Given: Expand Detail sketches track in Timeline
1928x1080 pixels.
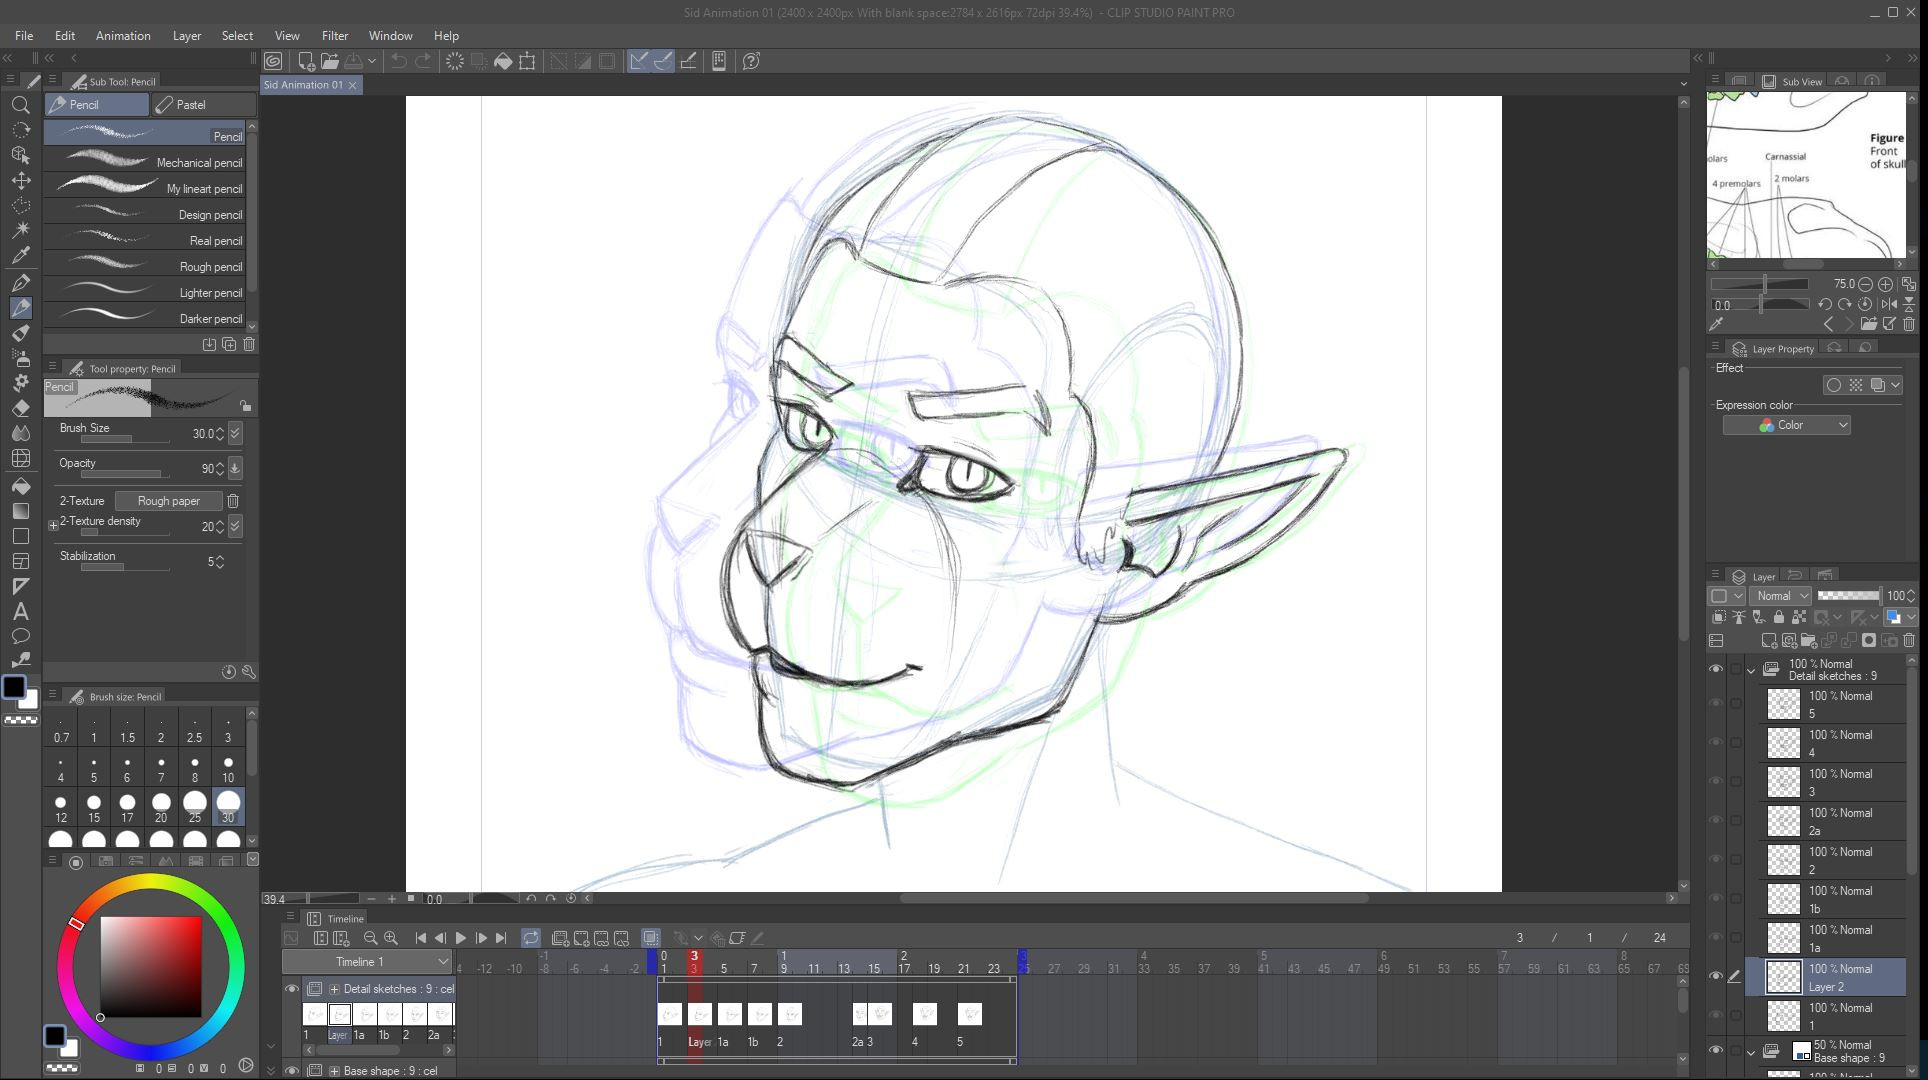Looking at the screenshot, I should click(x=335, y=989).
